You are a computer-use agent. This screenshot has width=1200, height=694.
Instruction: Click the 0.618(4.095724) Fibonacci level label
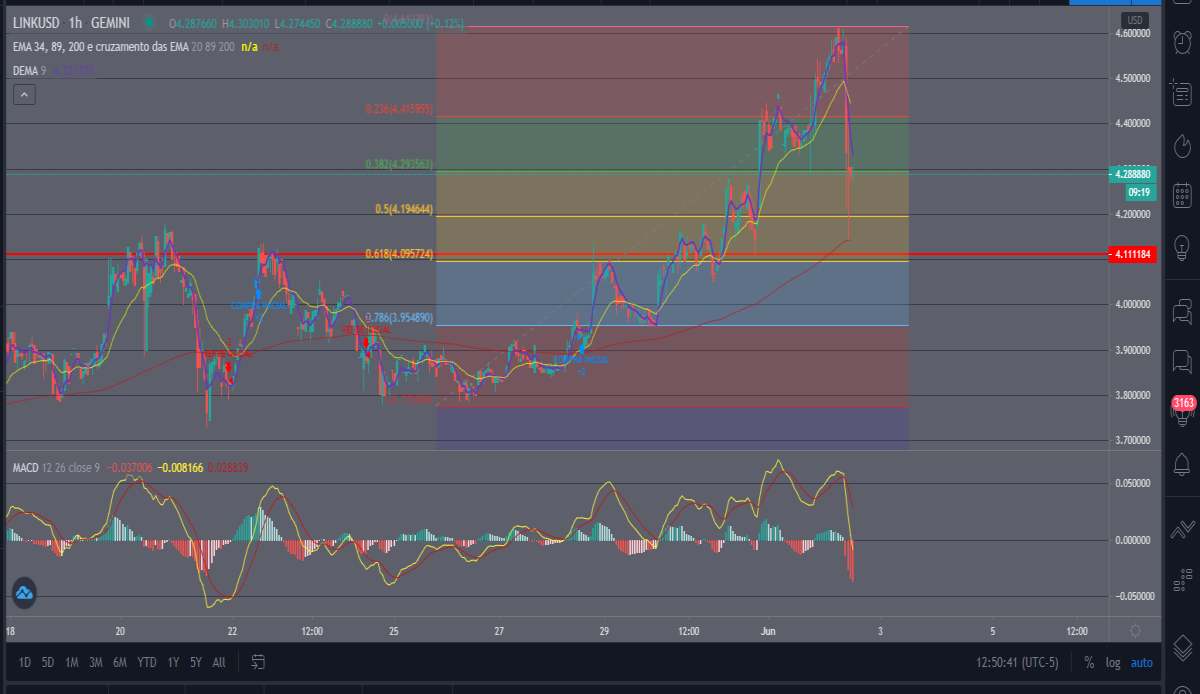coord(397,255)
